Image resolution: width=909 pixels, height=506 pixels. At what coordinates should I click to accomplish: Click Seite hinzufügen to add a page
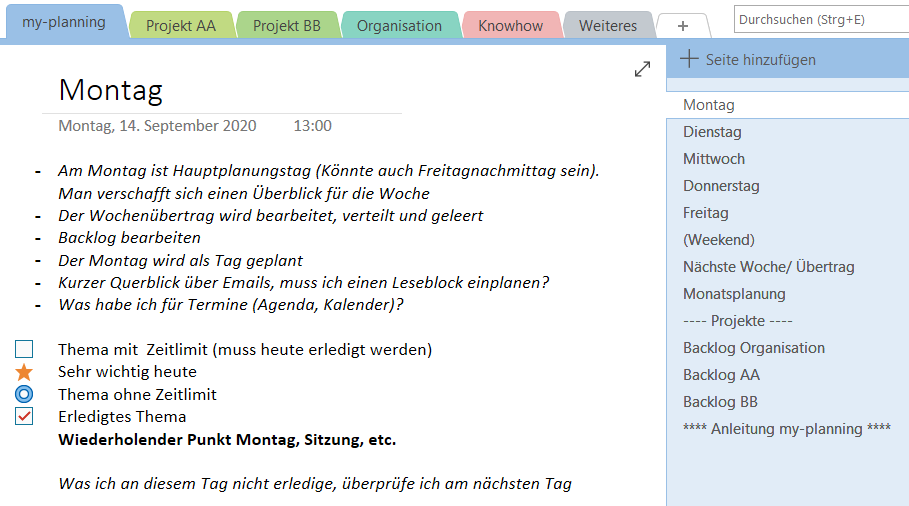(748, 60)
